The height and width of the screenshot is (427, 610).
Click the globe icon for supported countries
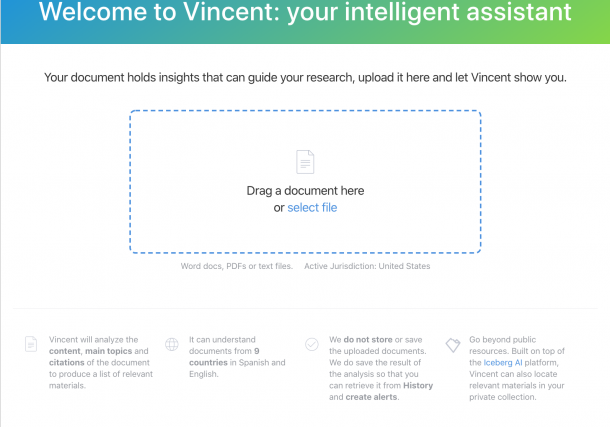[172, 344]
